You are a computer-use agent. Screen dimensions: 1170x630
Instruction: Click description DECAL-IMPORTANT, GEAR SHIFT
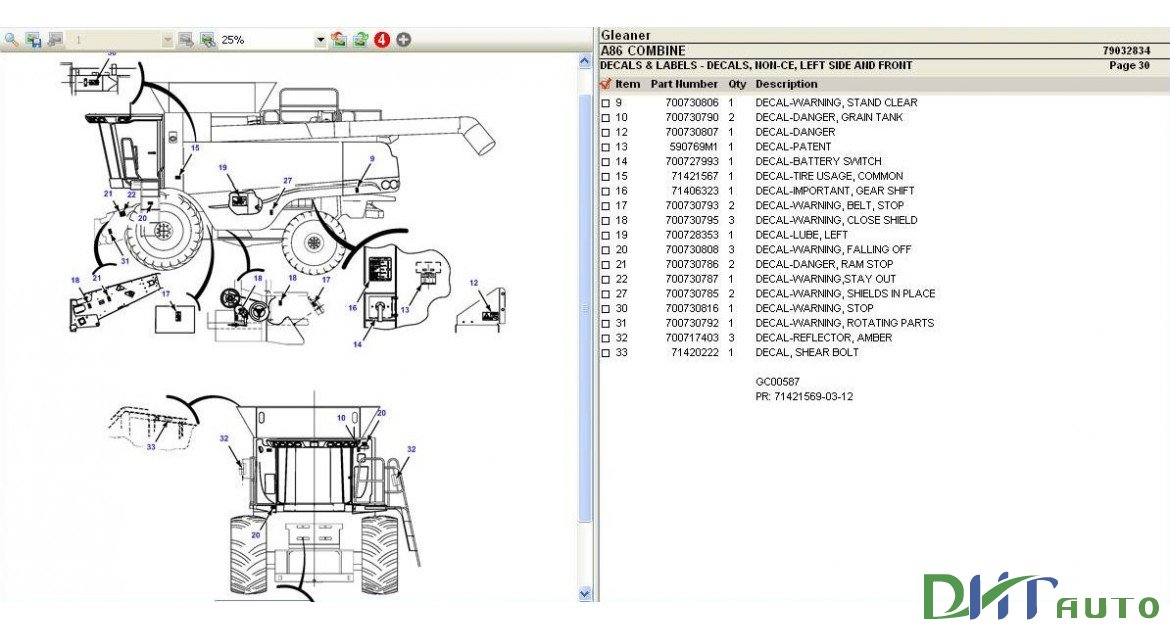point(834,190)
